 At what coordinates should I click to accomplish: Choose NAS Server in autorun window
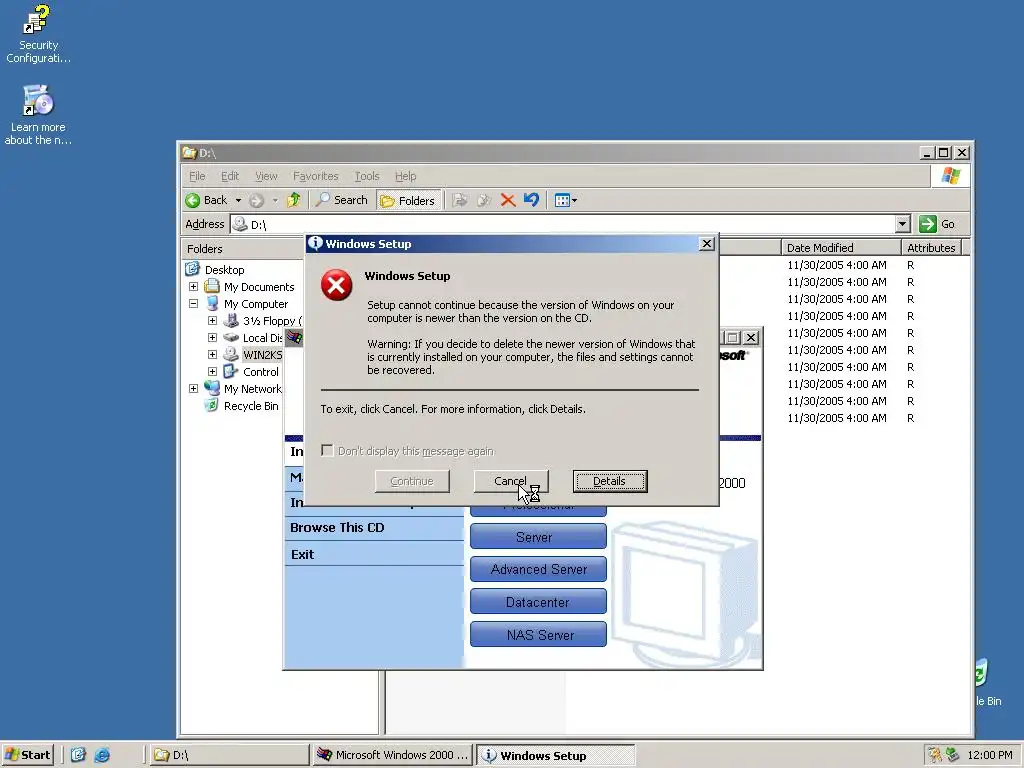click(x=538, y=634)
